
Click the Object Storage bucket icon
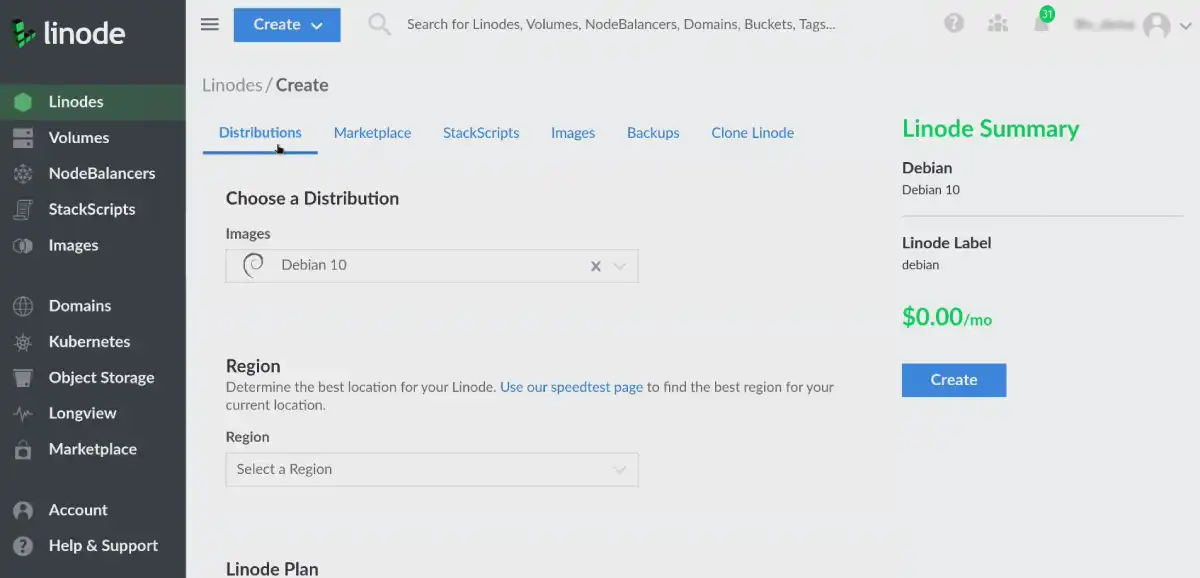coord(23,378)
